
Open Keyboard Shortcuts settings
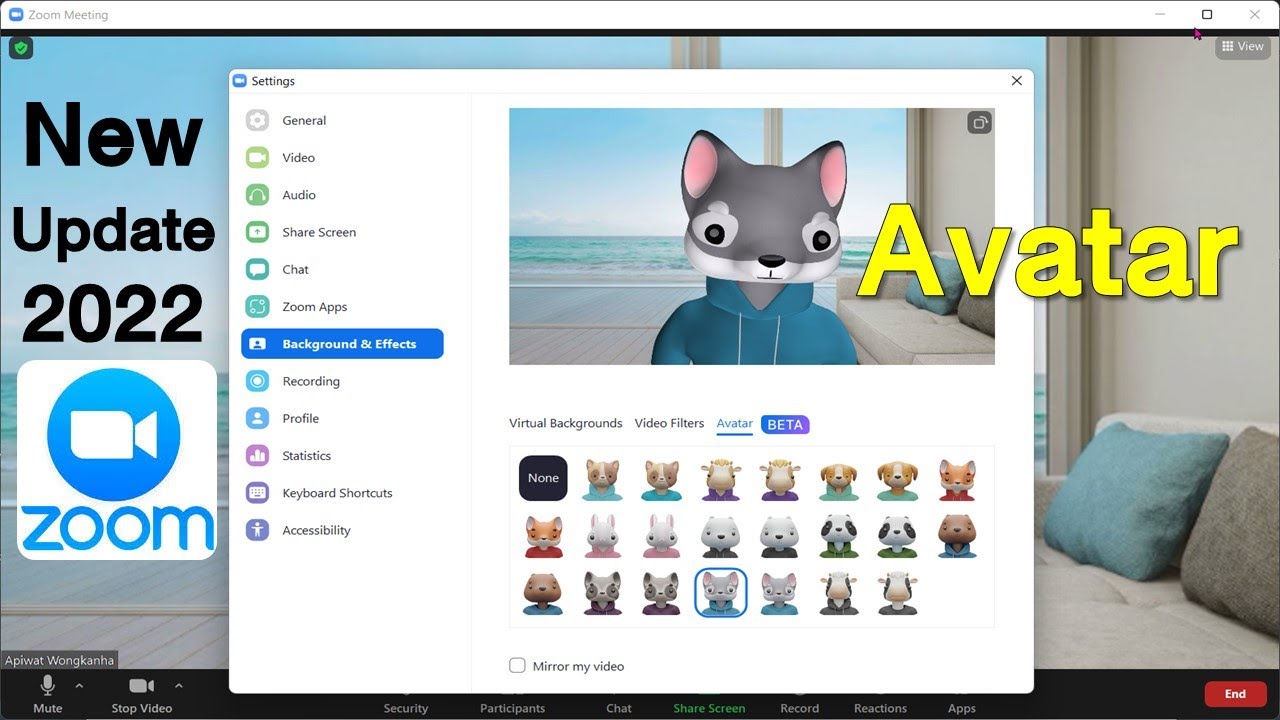[342, 493]
